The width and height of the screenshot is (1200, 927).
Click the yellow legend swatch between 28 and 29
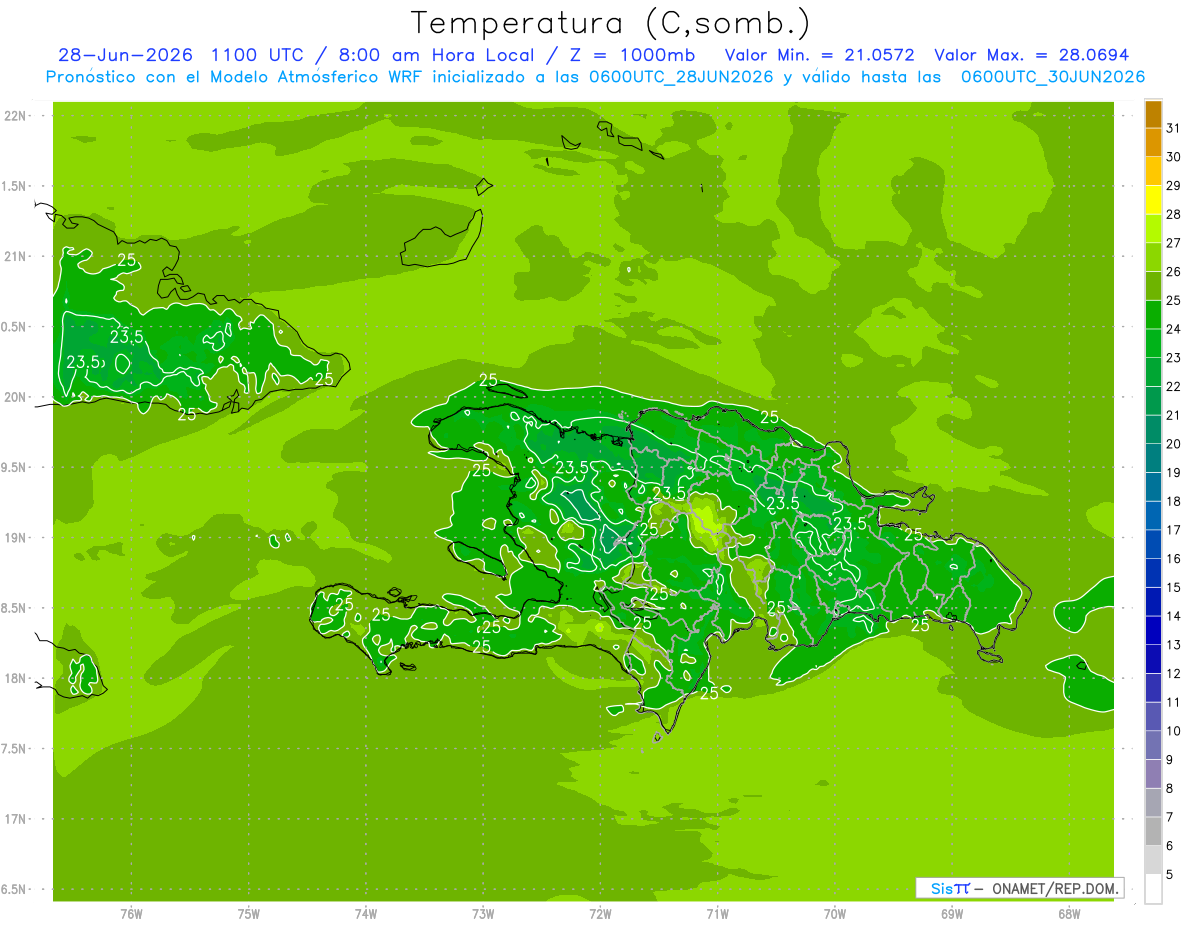pos(1153,200)
